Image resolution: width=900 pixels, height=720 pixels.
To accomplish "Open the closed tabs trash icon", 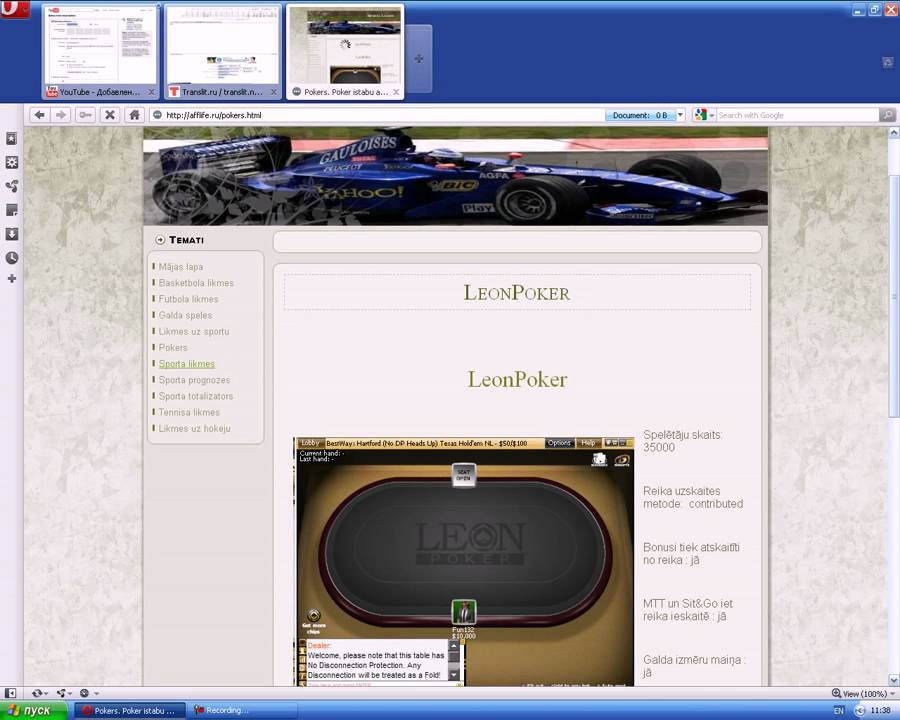I will (x=888, y=62).
